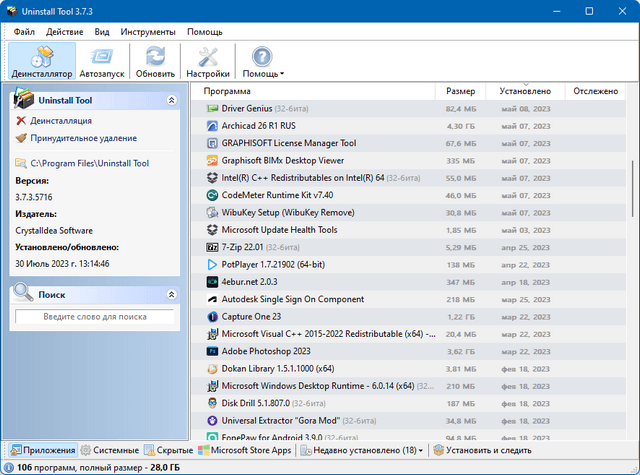
Task: Open Настройки tools icon
Action: (208, 61)
